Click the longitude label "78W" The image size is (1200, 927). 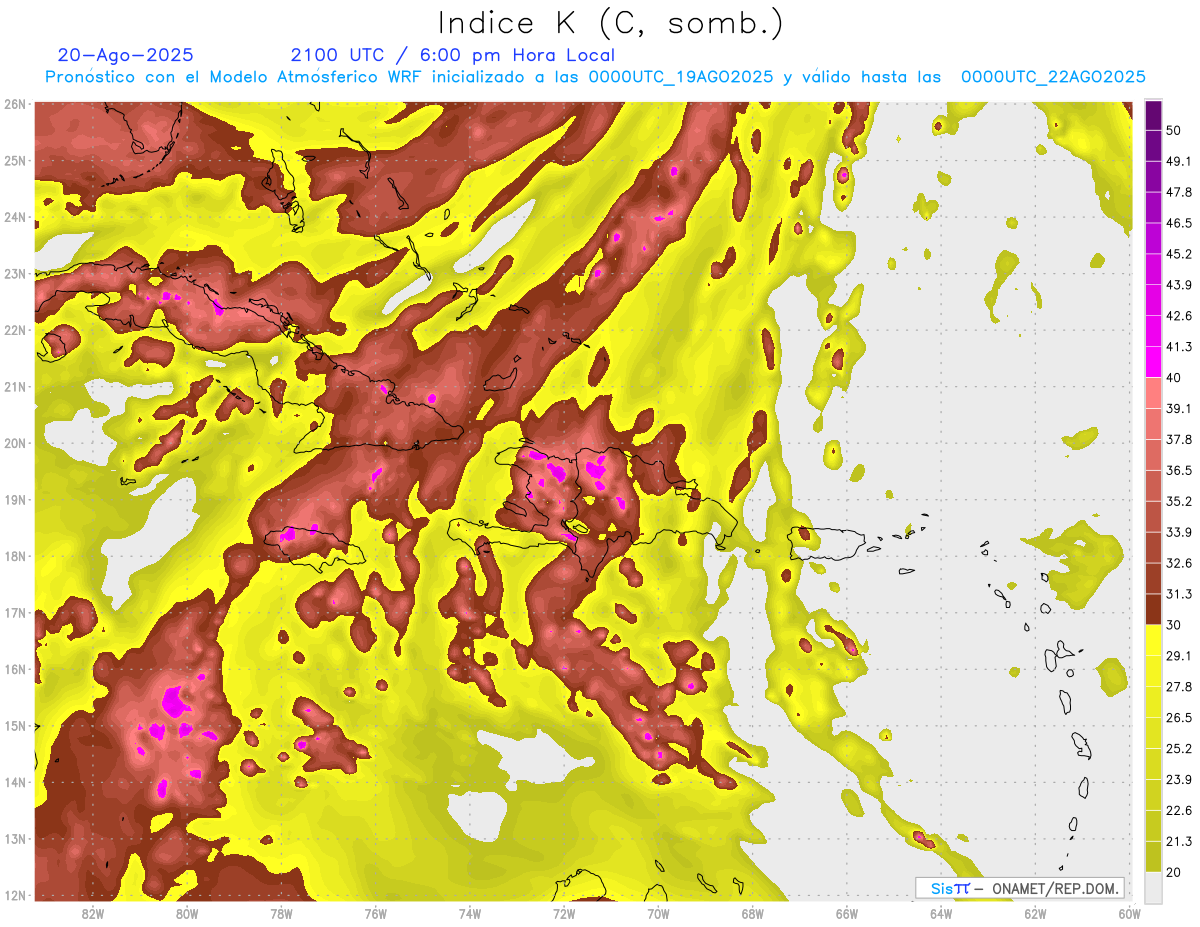(x=281, y=913)
